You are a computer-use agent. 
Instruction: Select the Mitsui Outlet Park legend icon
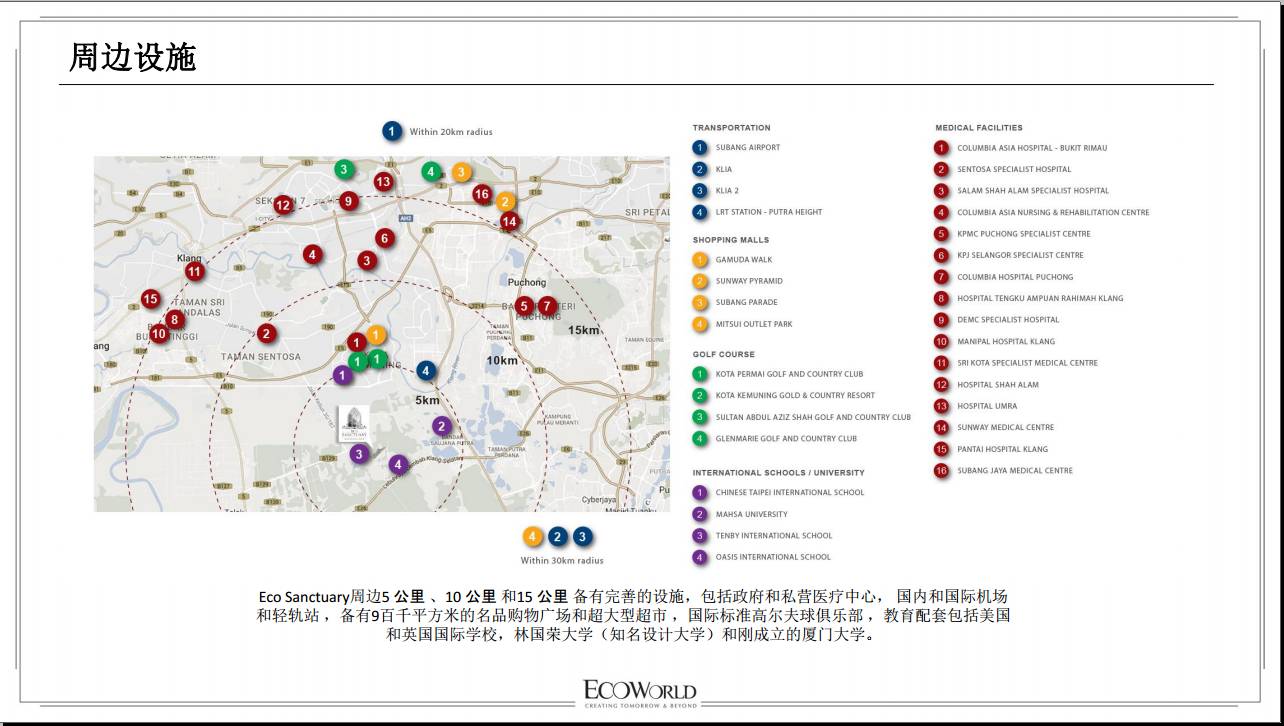700,324
